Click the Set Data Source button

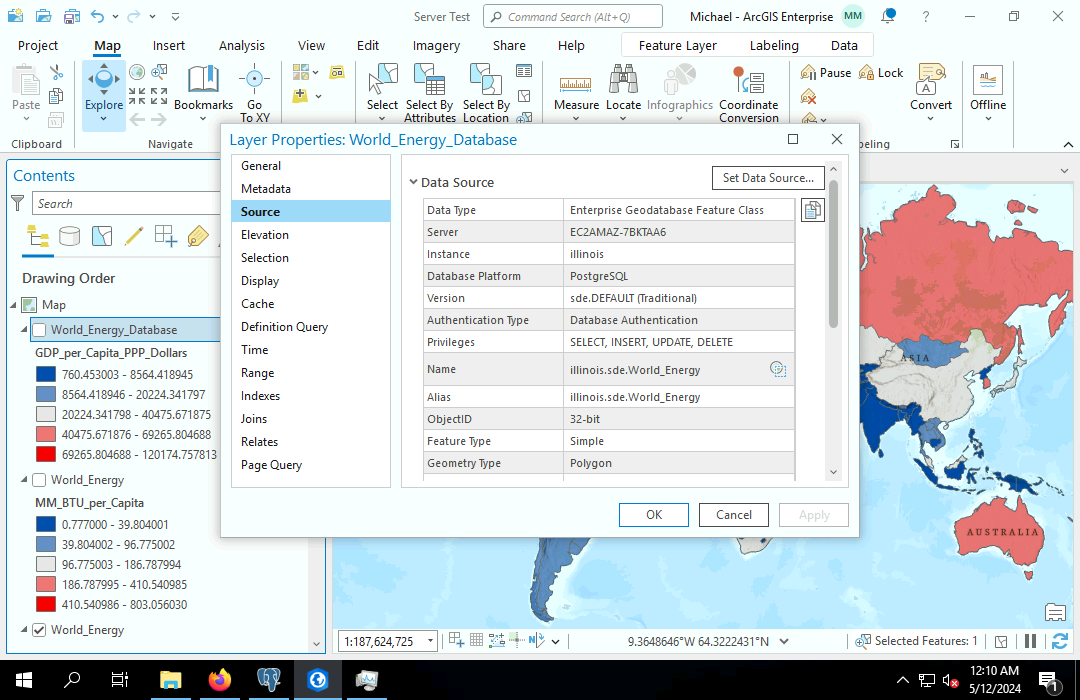tap(767, 178)
